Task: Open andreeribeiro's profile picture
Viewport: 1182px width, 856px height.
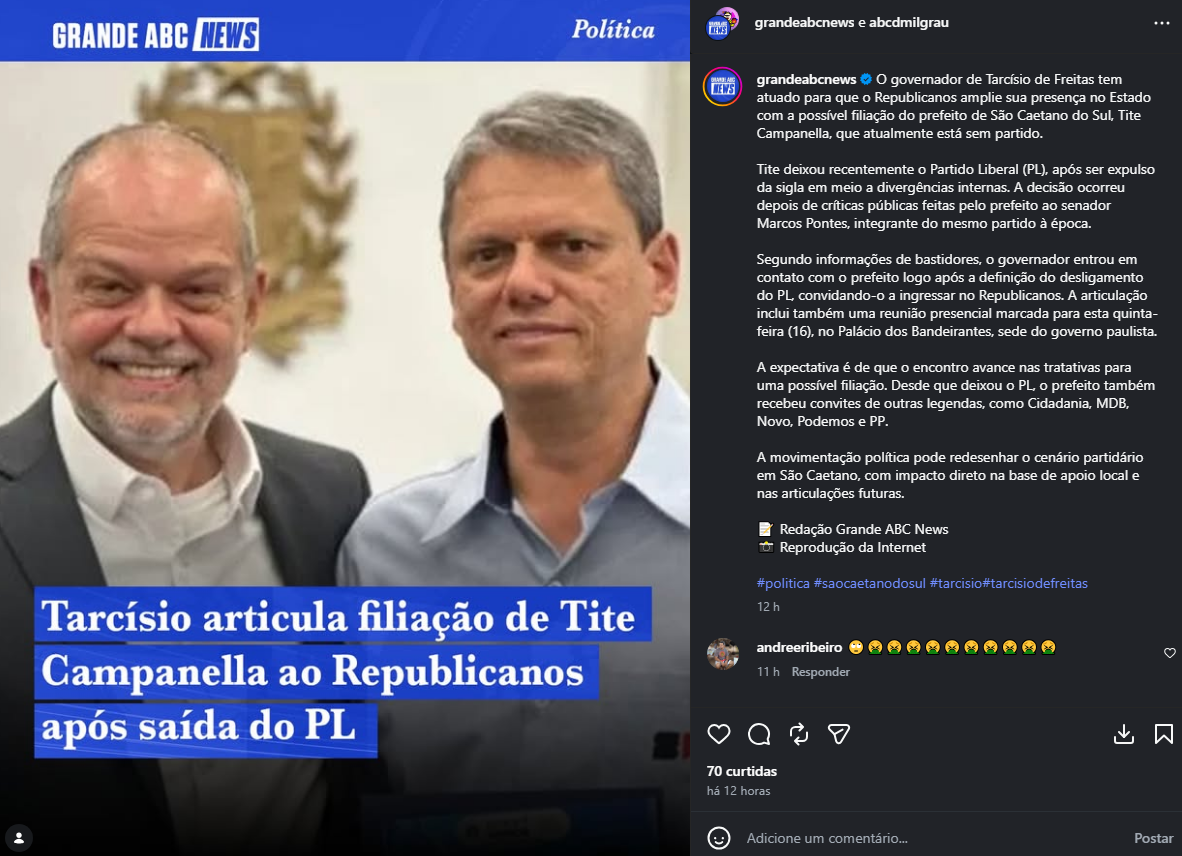Action: point(722,654)
